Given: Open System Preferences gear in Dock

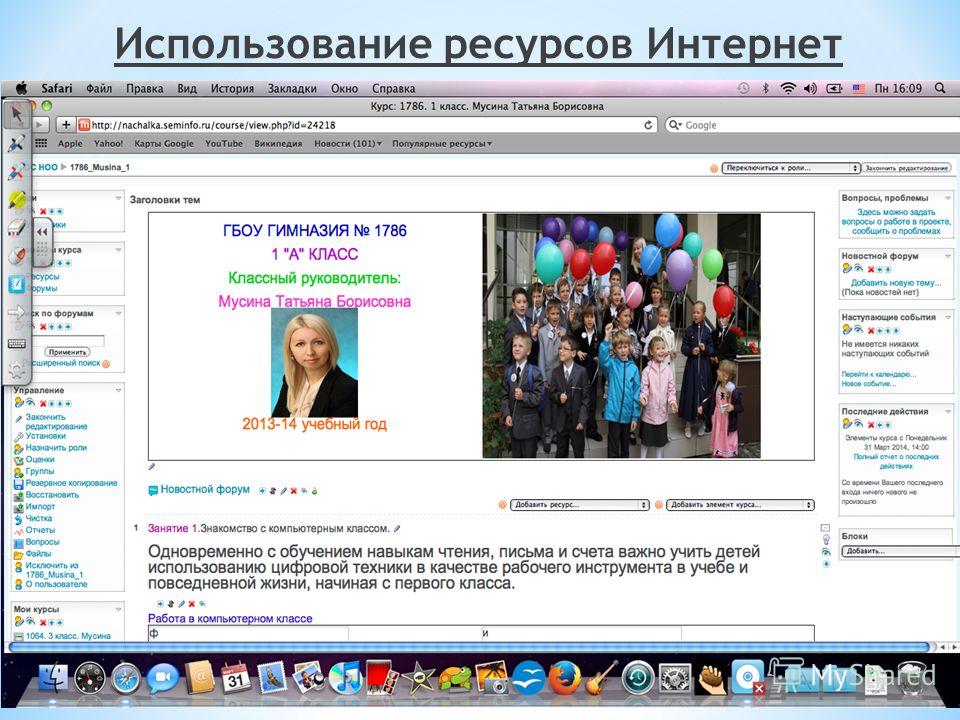Looking at the screenshot, I should click(x=674, y=678).
